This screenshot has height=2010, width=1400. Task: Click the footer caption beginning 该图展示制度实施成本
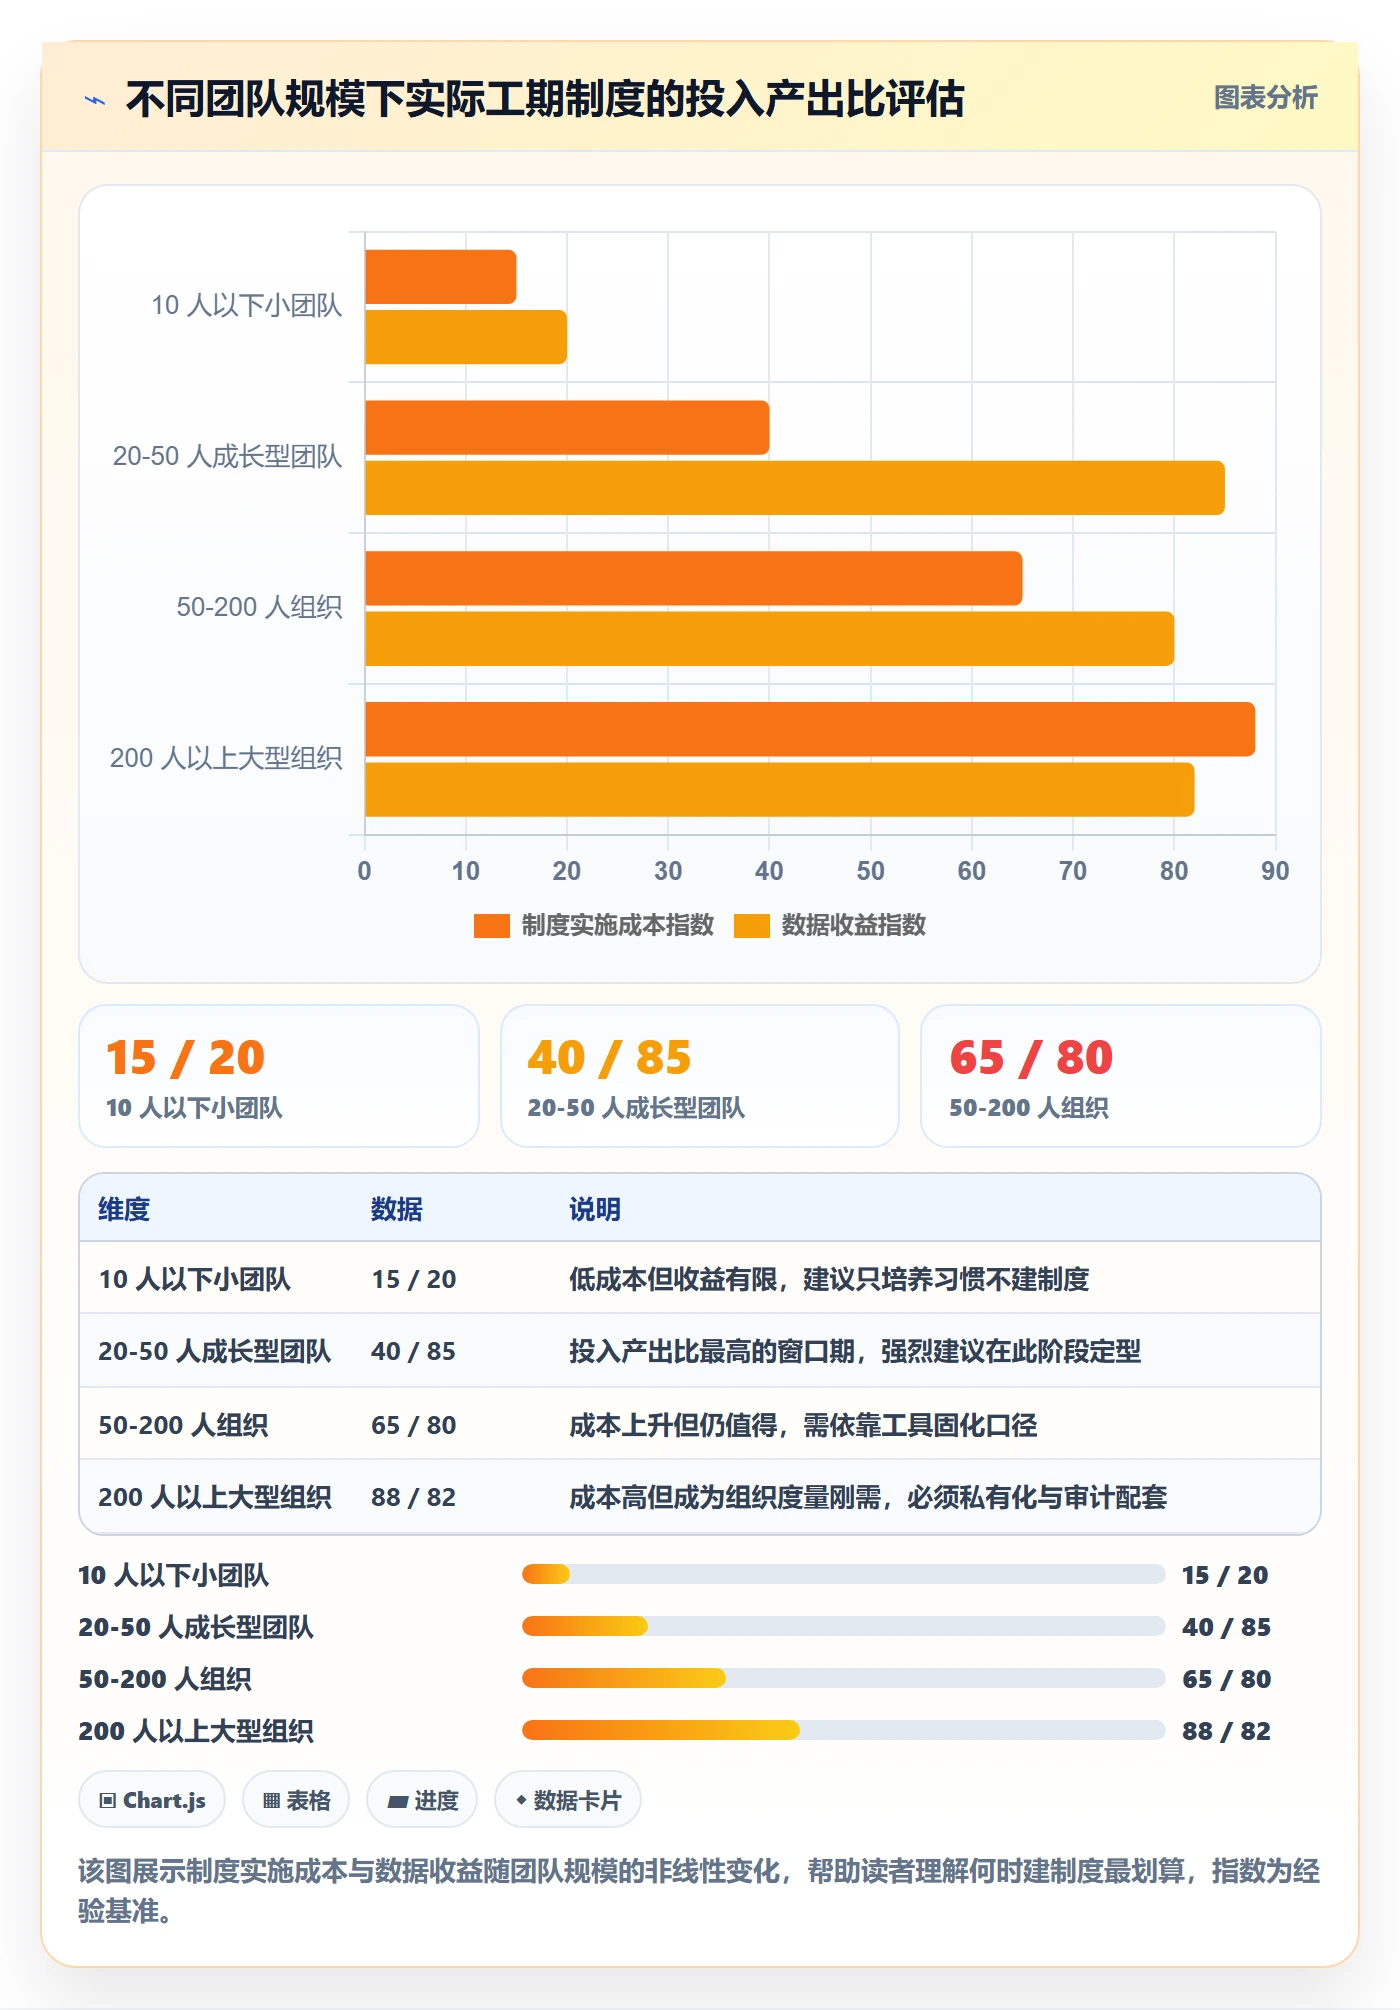coord(699,1890)
